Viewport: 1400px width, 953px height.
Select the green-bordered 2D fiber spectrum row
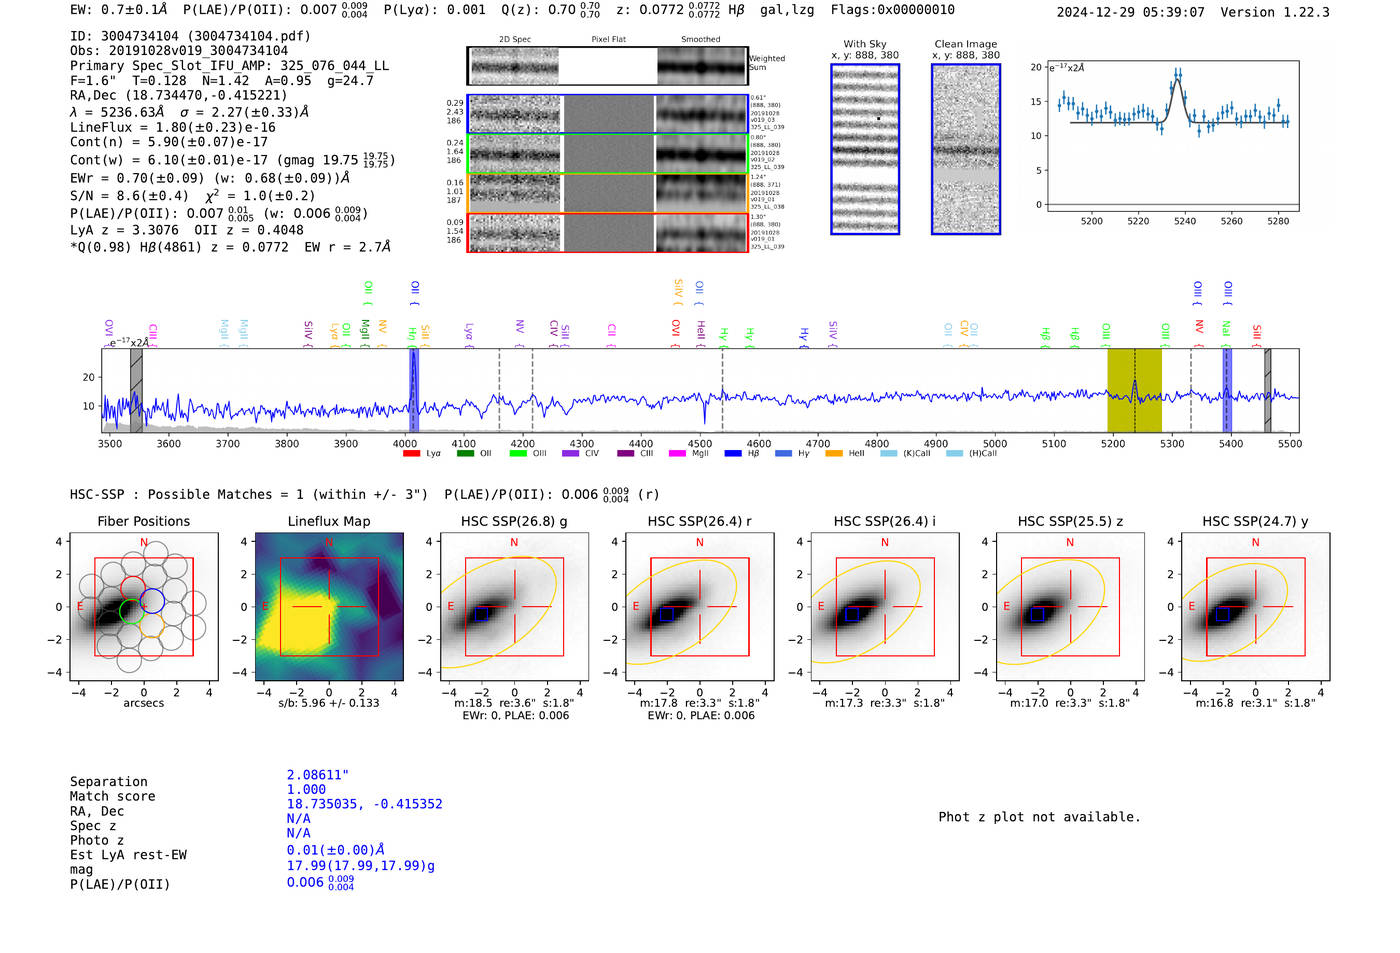tap(608, 153)
